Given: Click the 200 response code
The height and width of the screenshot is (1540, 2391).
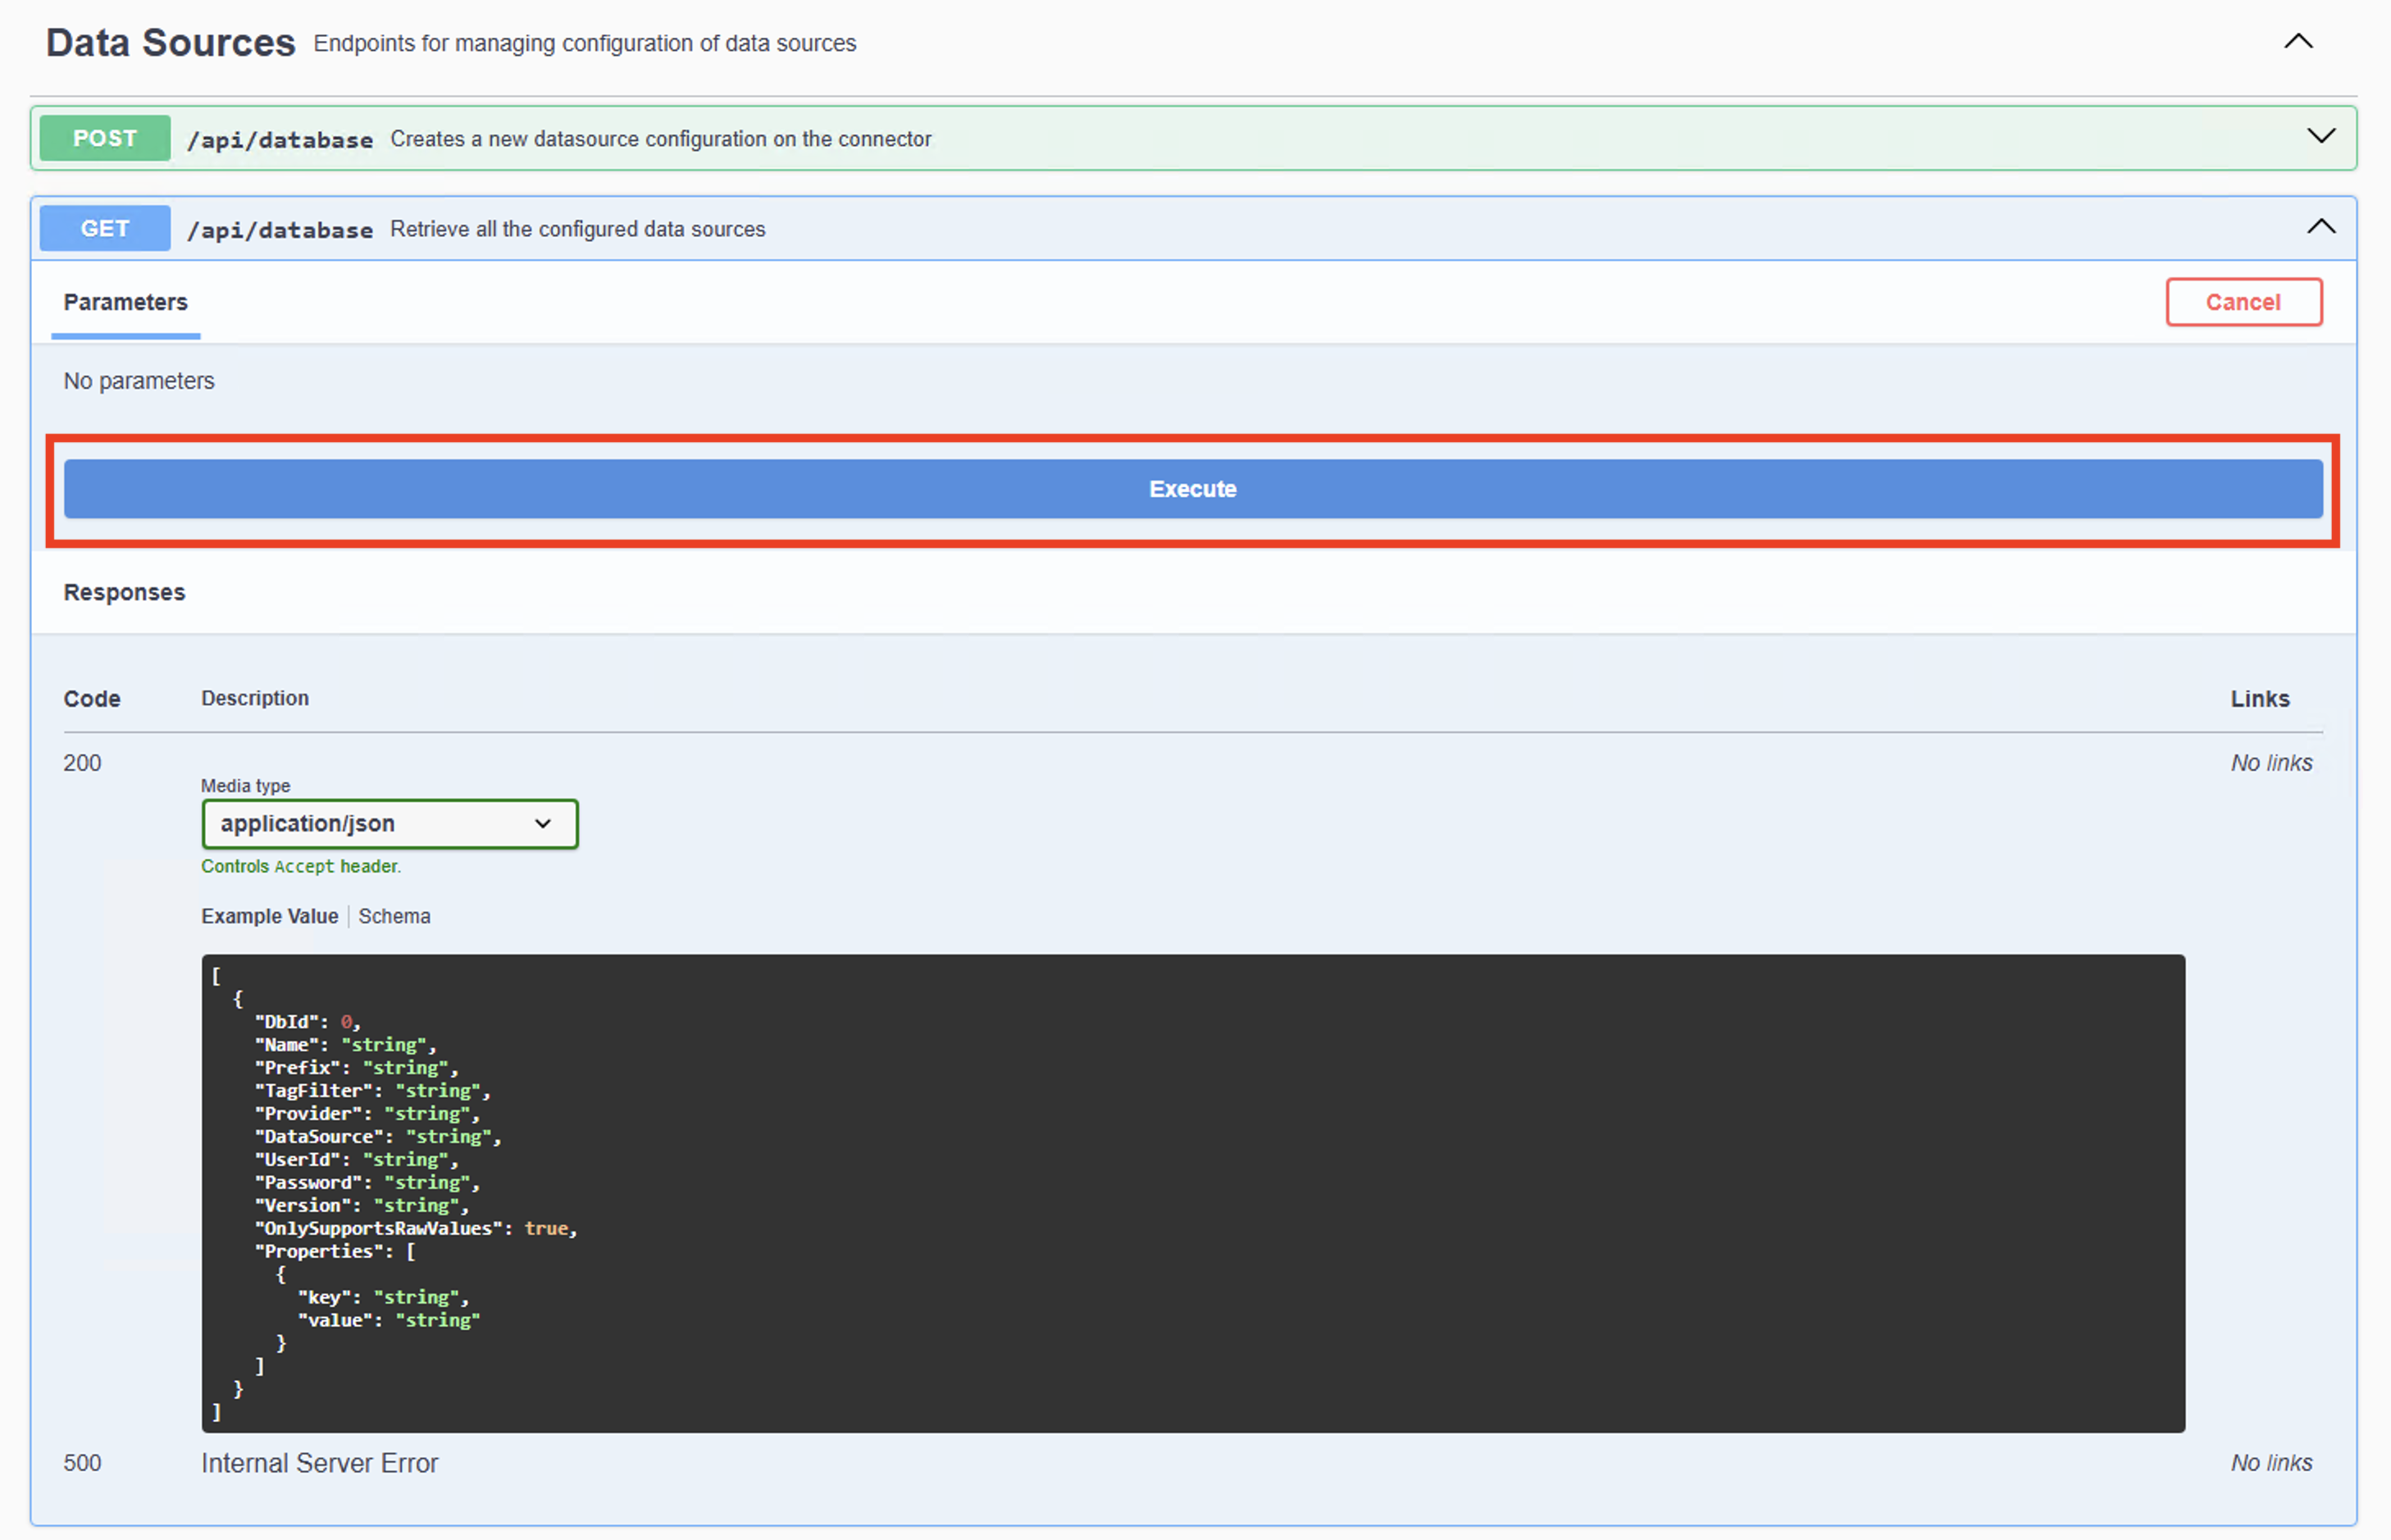Looking at the screenshot, I should 82,763.
